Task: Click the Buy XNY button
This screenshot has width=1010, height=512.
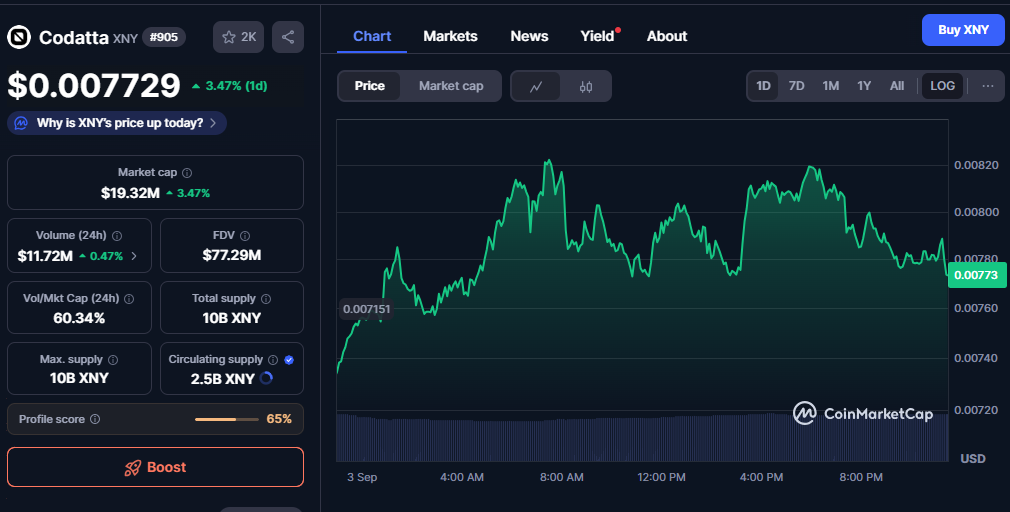Action: [x=963, y=30]
